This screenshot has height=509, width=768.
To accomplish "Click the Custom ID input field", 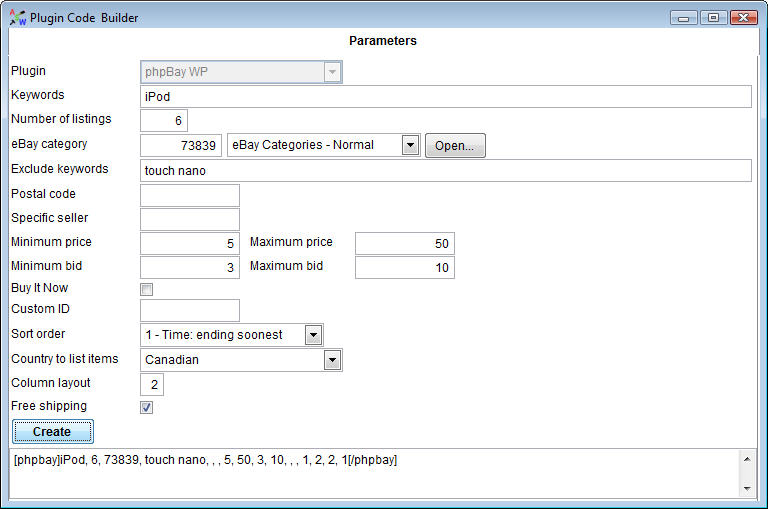I will [x=190, y=311].
